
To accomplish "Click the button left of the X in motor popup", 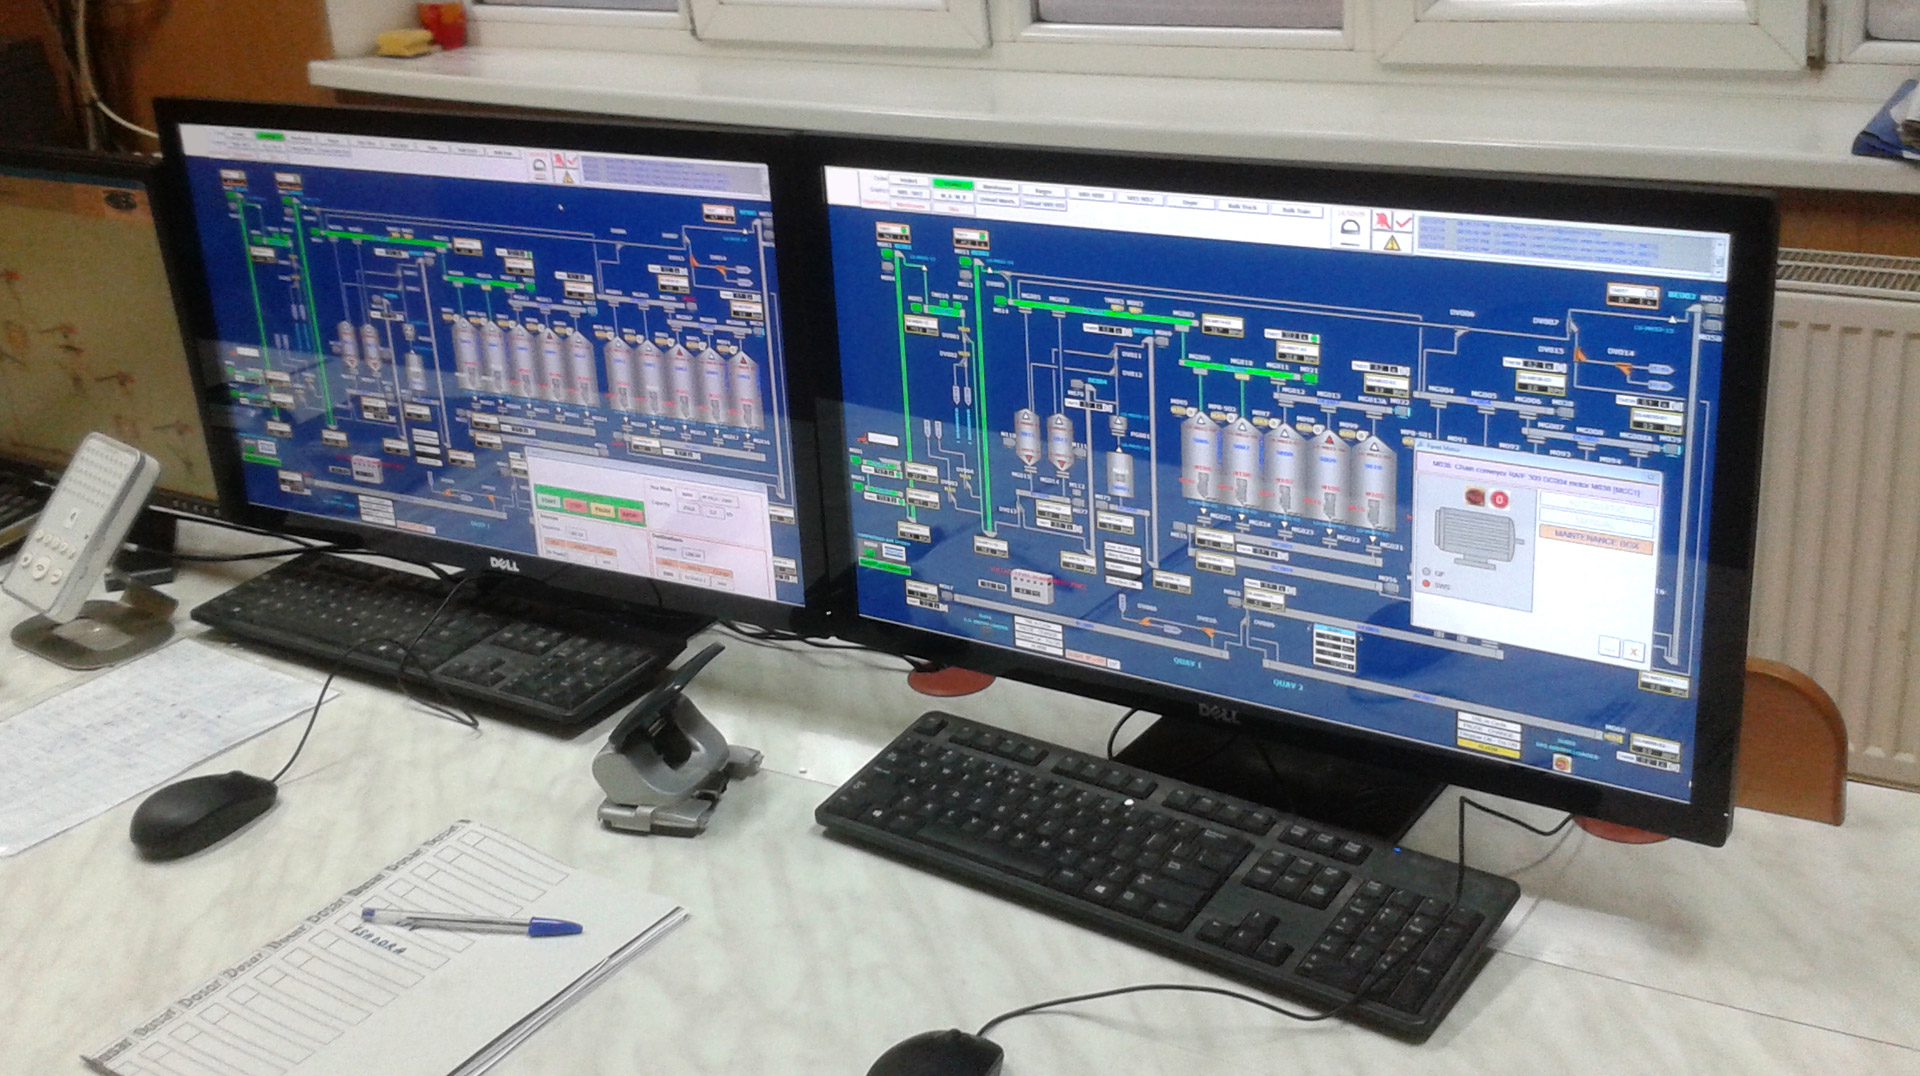I will (x=1609, y=648).
